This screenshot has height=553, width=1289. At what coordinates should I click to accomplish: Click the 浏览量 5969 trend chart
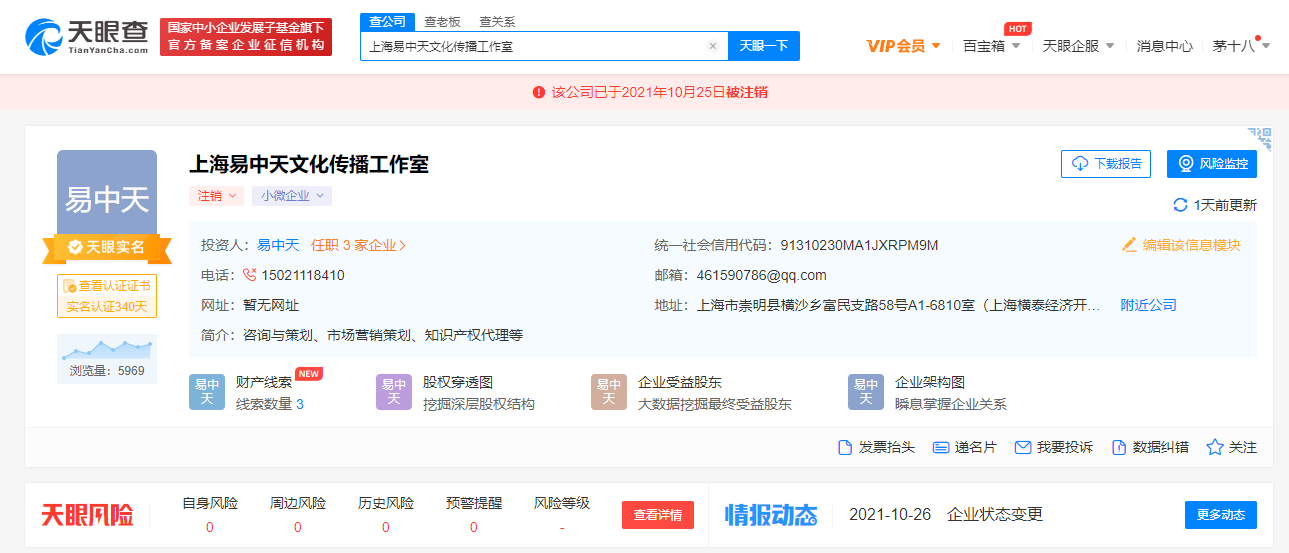107,360
